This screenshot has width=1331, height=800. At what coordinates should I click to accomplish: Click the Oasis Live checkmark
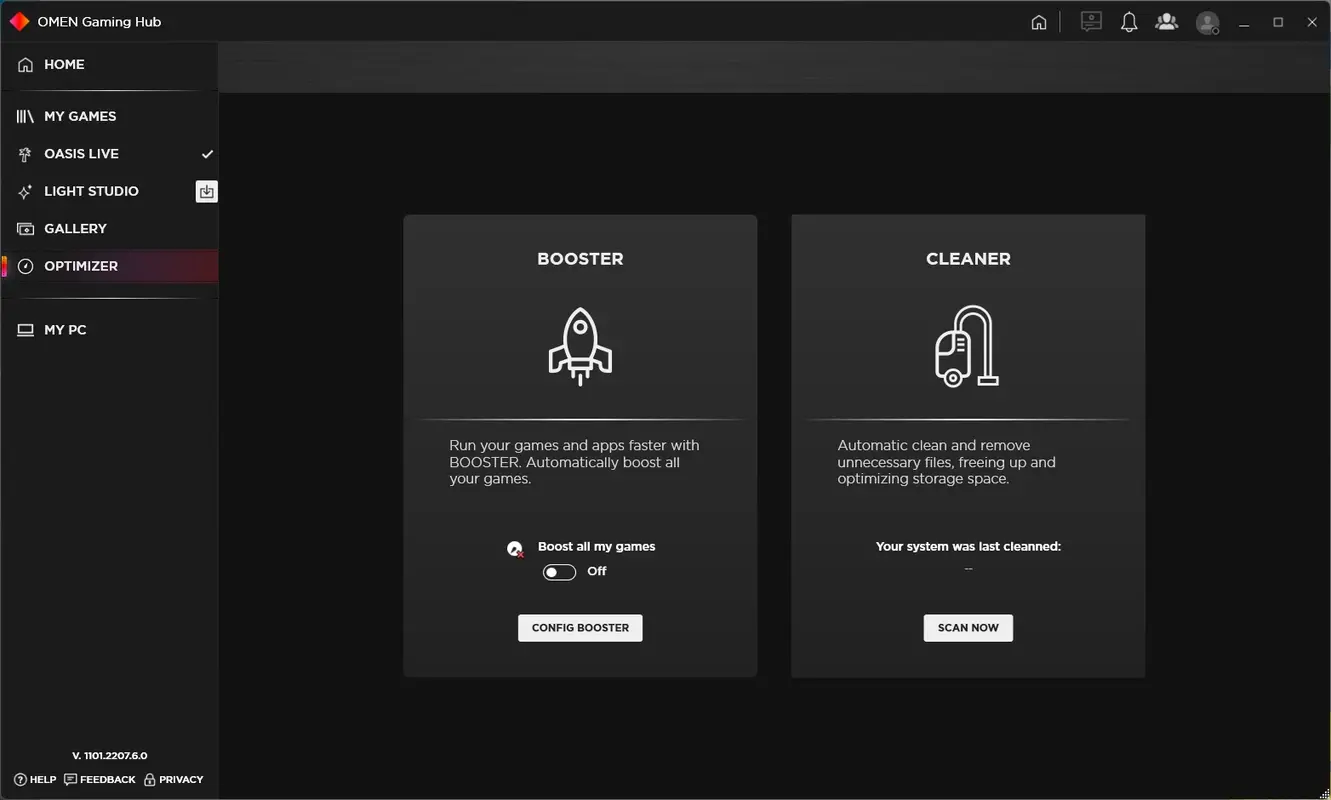(x=207, y=154)
